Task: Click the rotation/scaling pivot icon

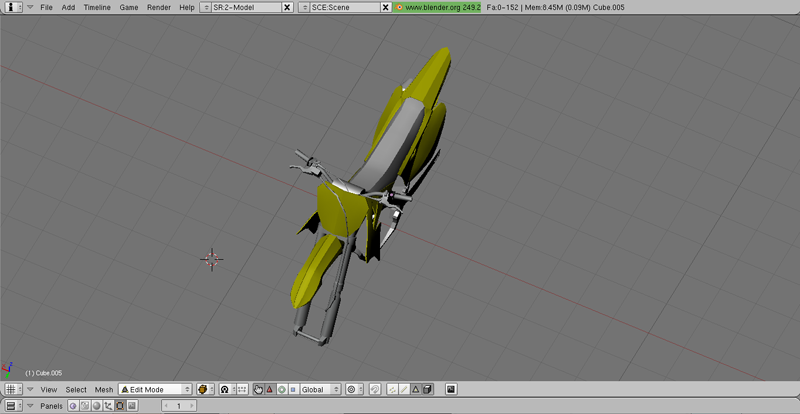Action: (226, 389)
